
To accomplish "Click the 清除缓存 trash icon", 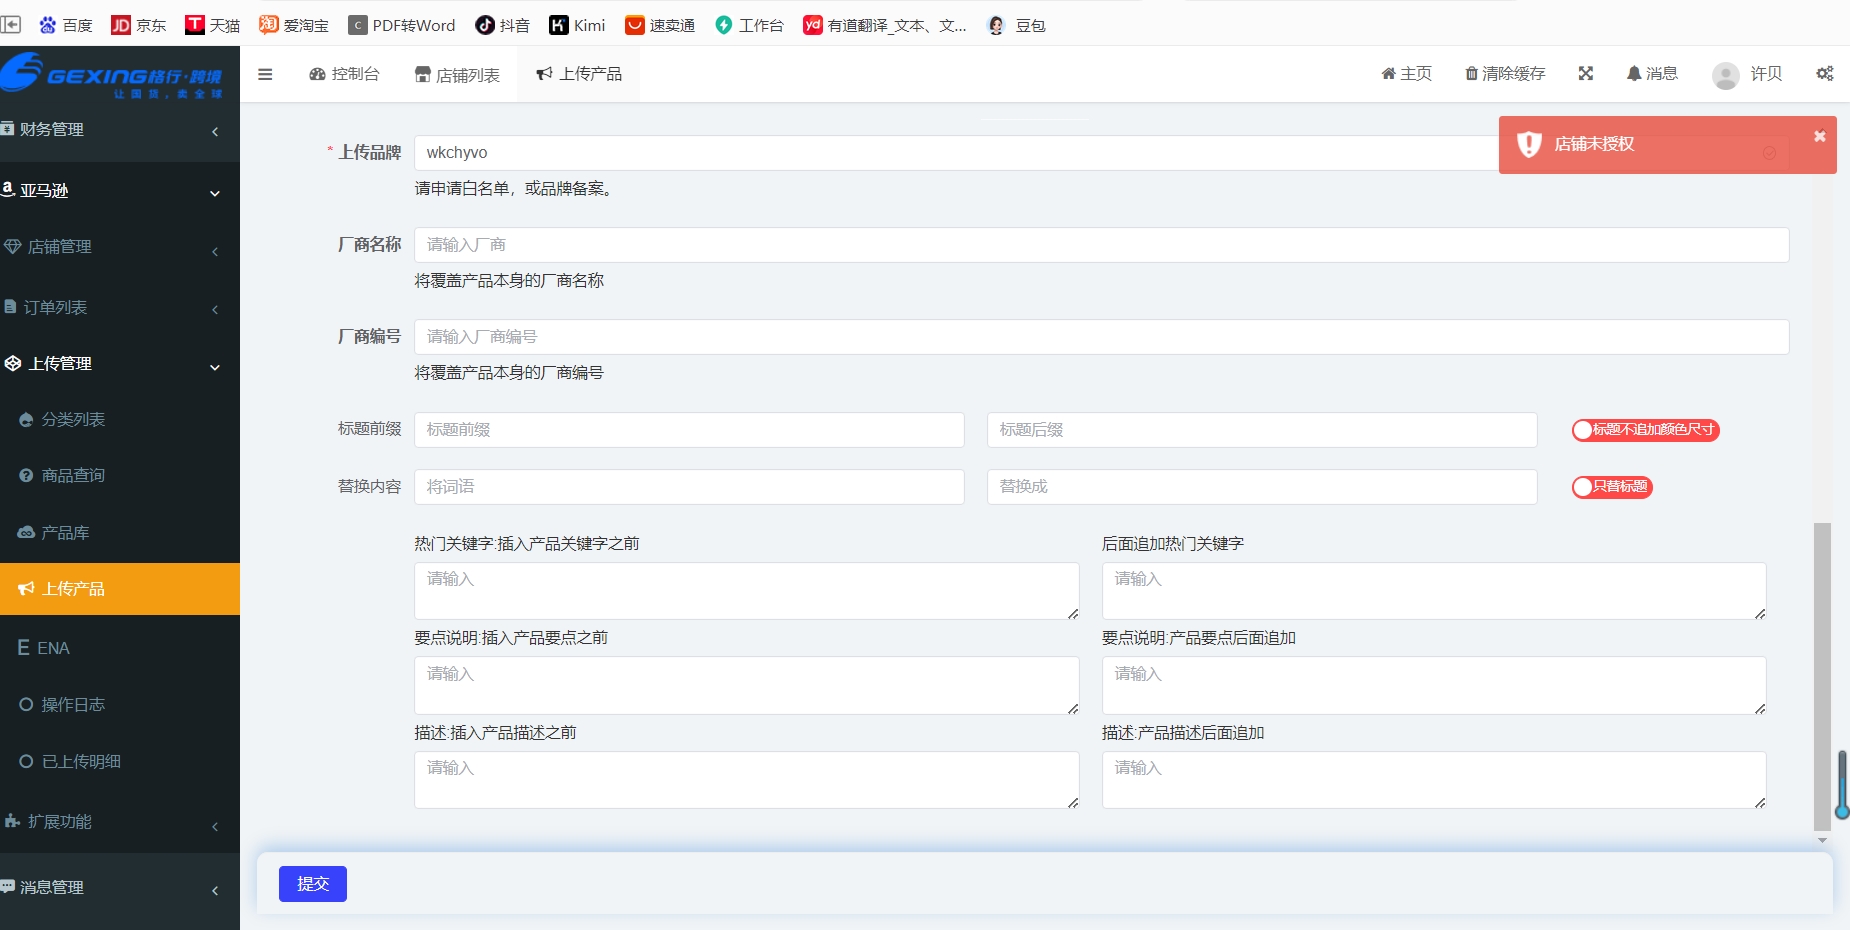I will [1472, 74].
